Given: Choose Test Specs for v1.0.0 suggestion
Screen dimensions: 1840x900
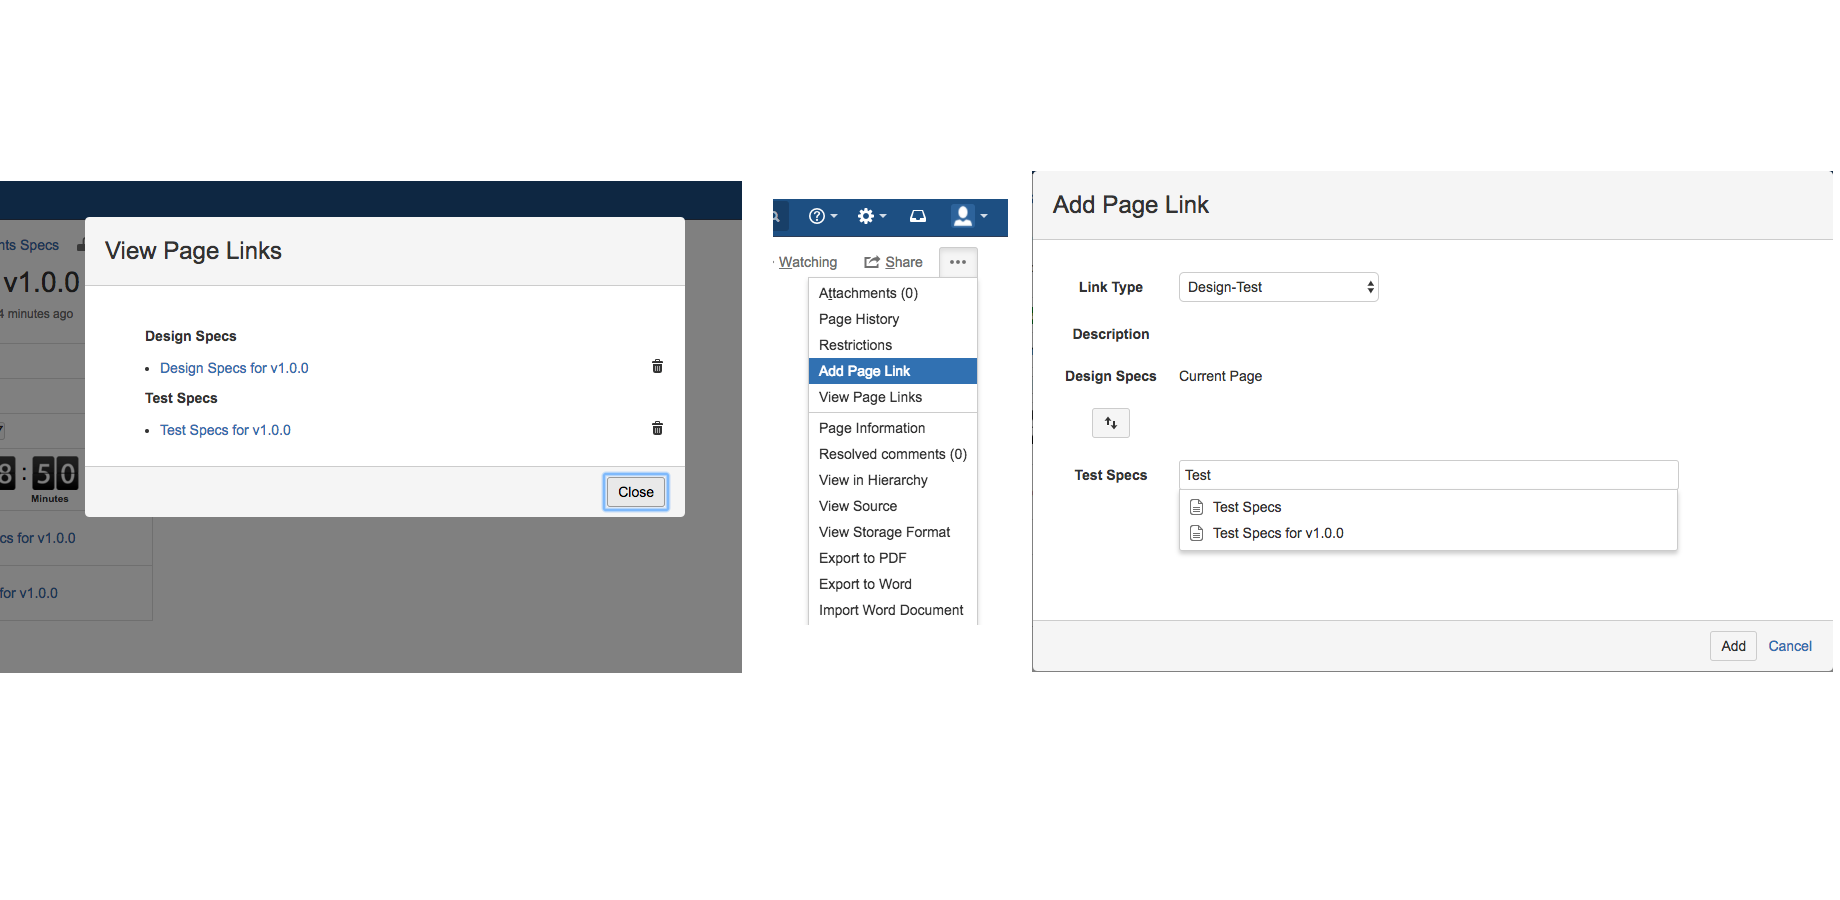Looking at the screenshot, I should tap(1428, 533).
